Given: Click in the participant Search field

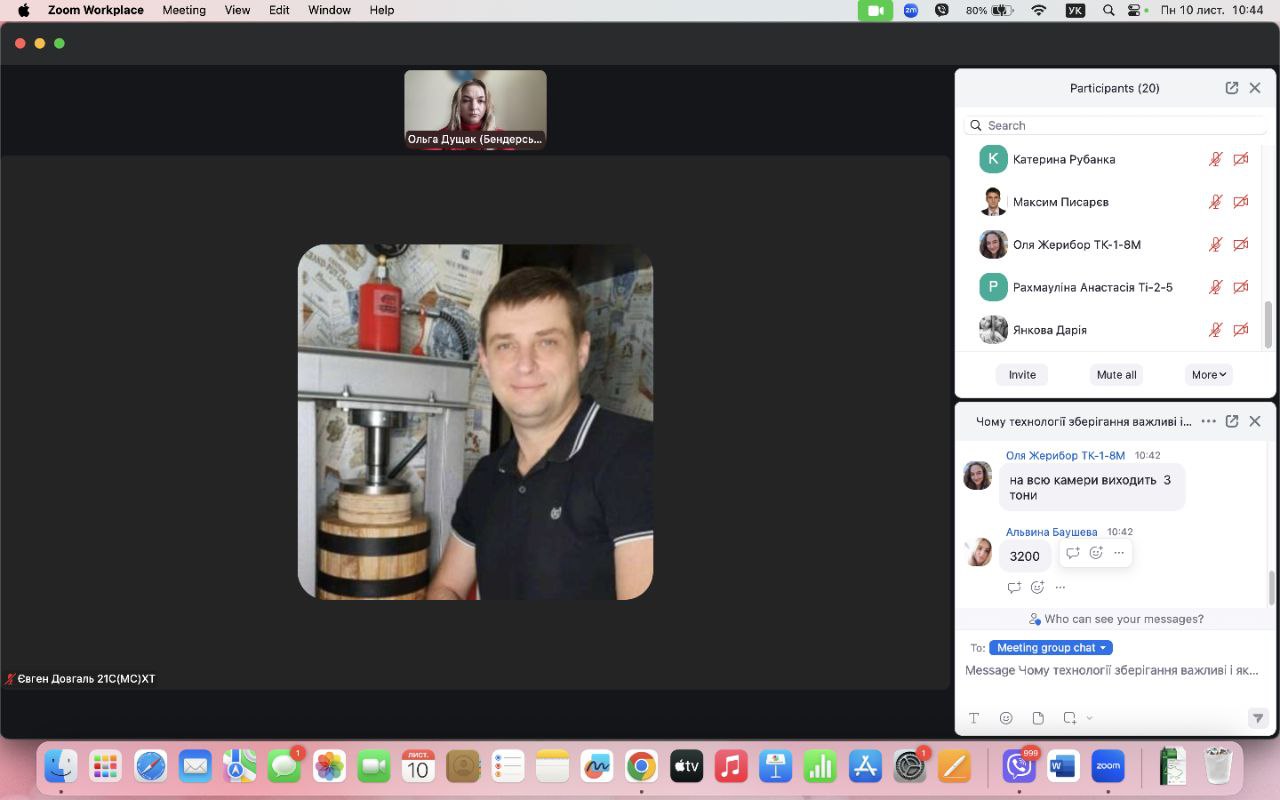Looking at the screenshot, I should [x=1116, y=126].
